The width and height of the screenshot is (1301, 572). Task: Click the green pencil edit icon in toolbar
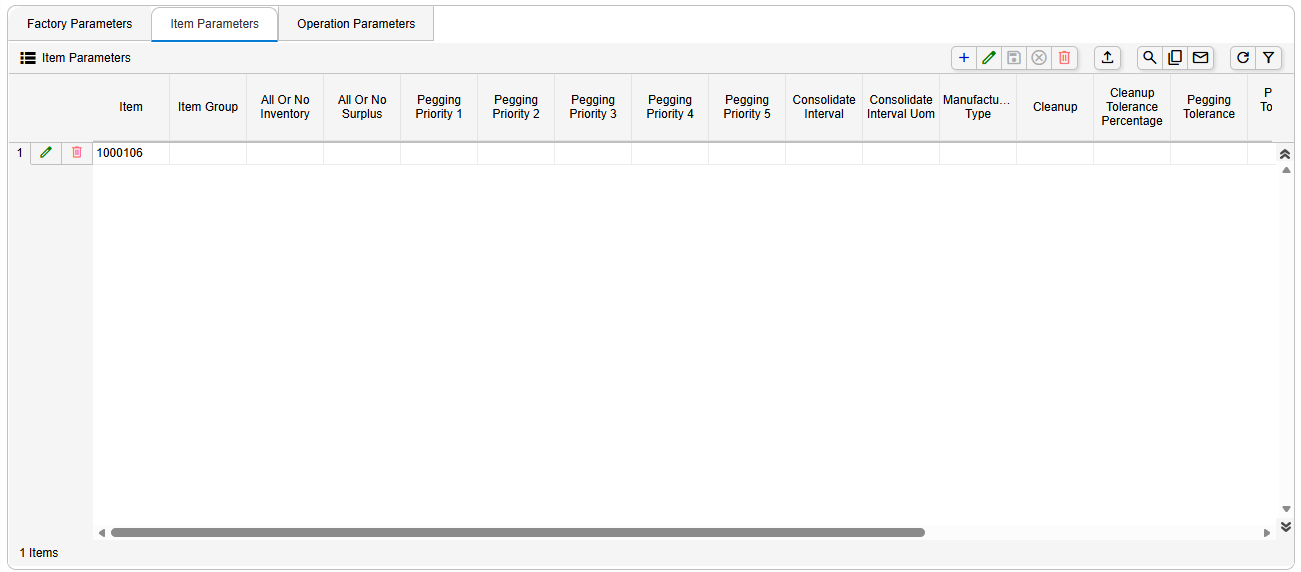click(x=989, y=58)
